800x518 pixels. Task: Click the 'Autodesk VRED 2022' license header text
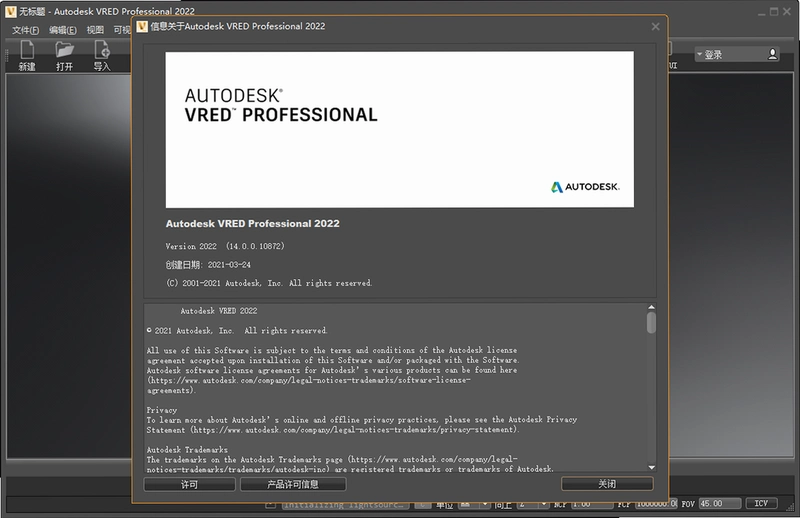point(219,311)
